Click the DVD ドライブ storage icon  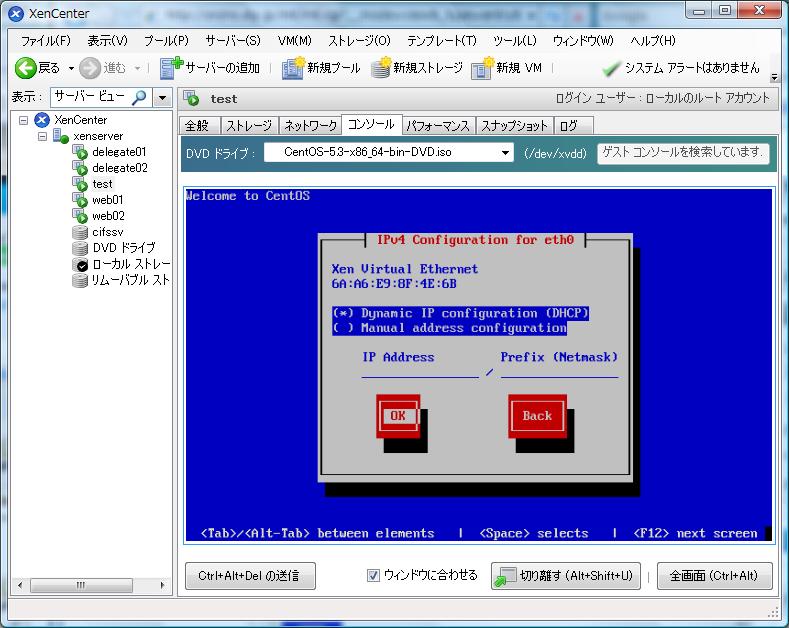(80, 248)
